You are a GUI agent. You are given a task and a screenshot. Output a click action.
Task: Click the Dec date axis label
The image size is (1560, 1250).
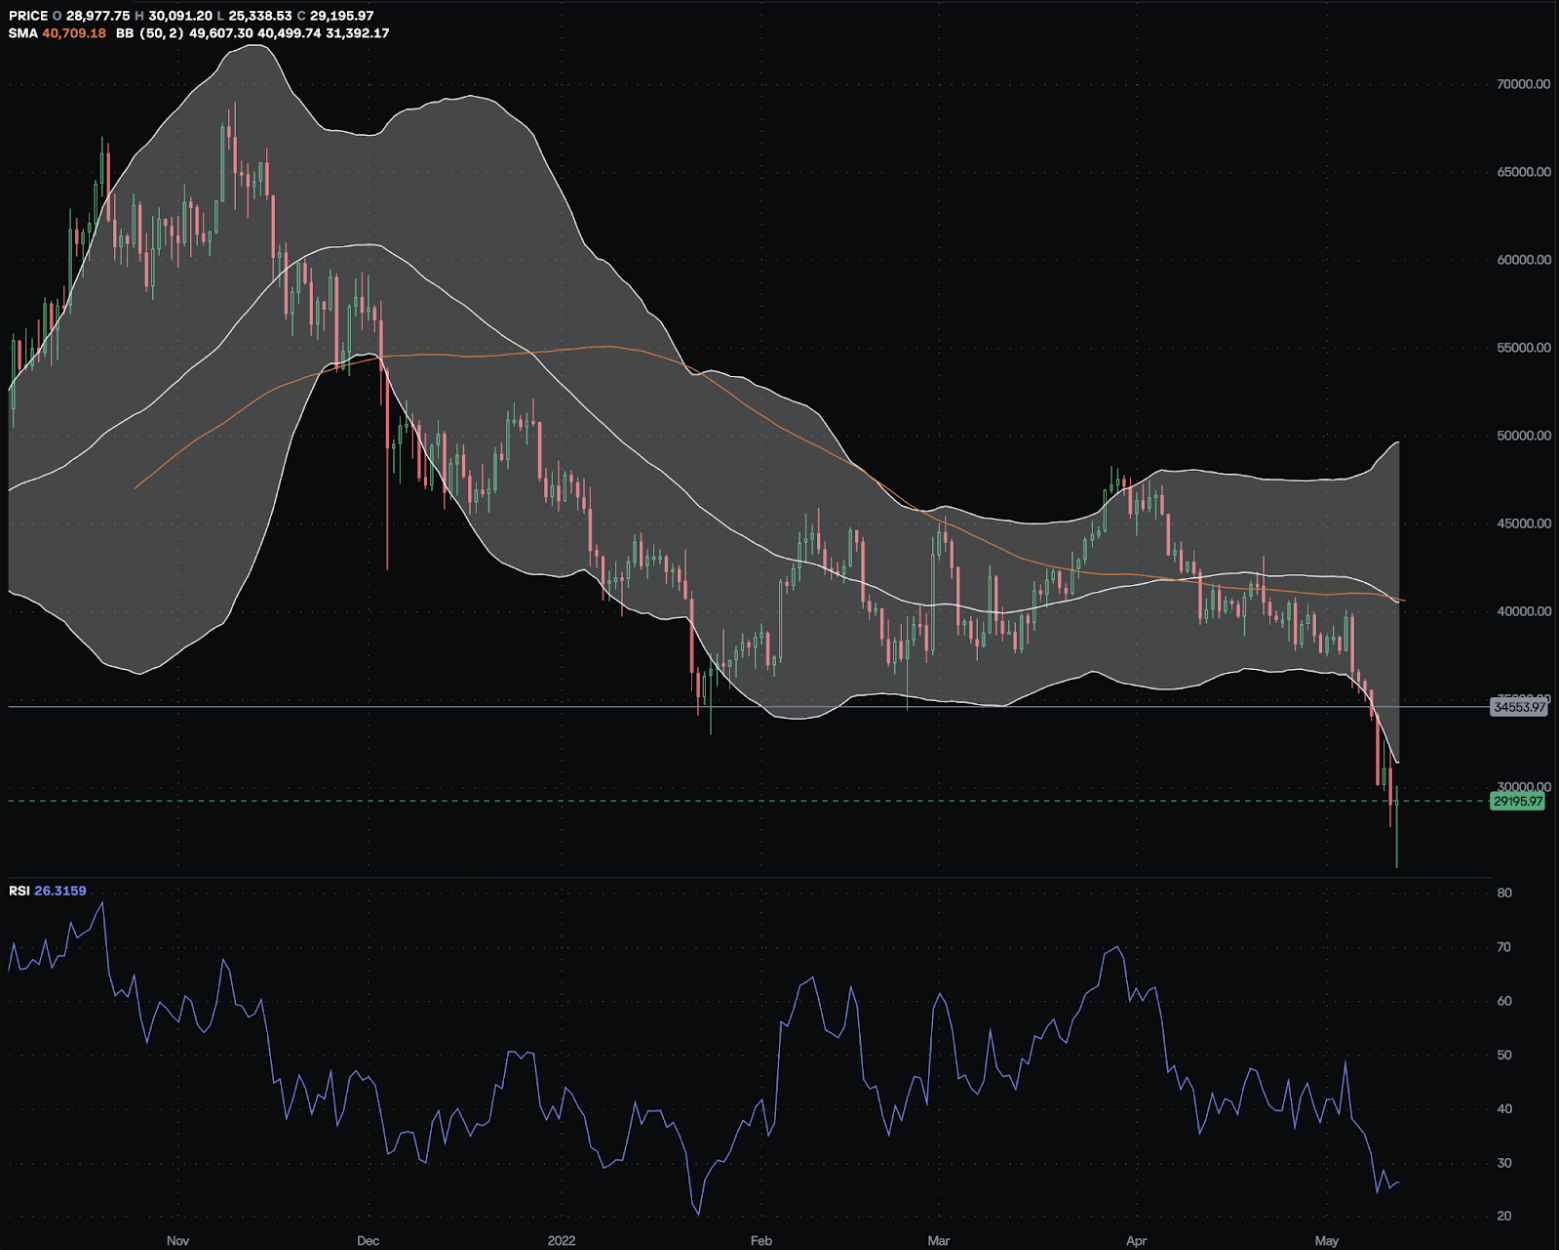(368, 1241)
